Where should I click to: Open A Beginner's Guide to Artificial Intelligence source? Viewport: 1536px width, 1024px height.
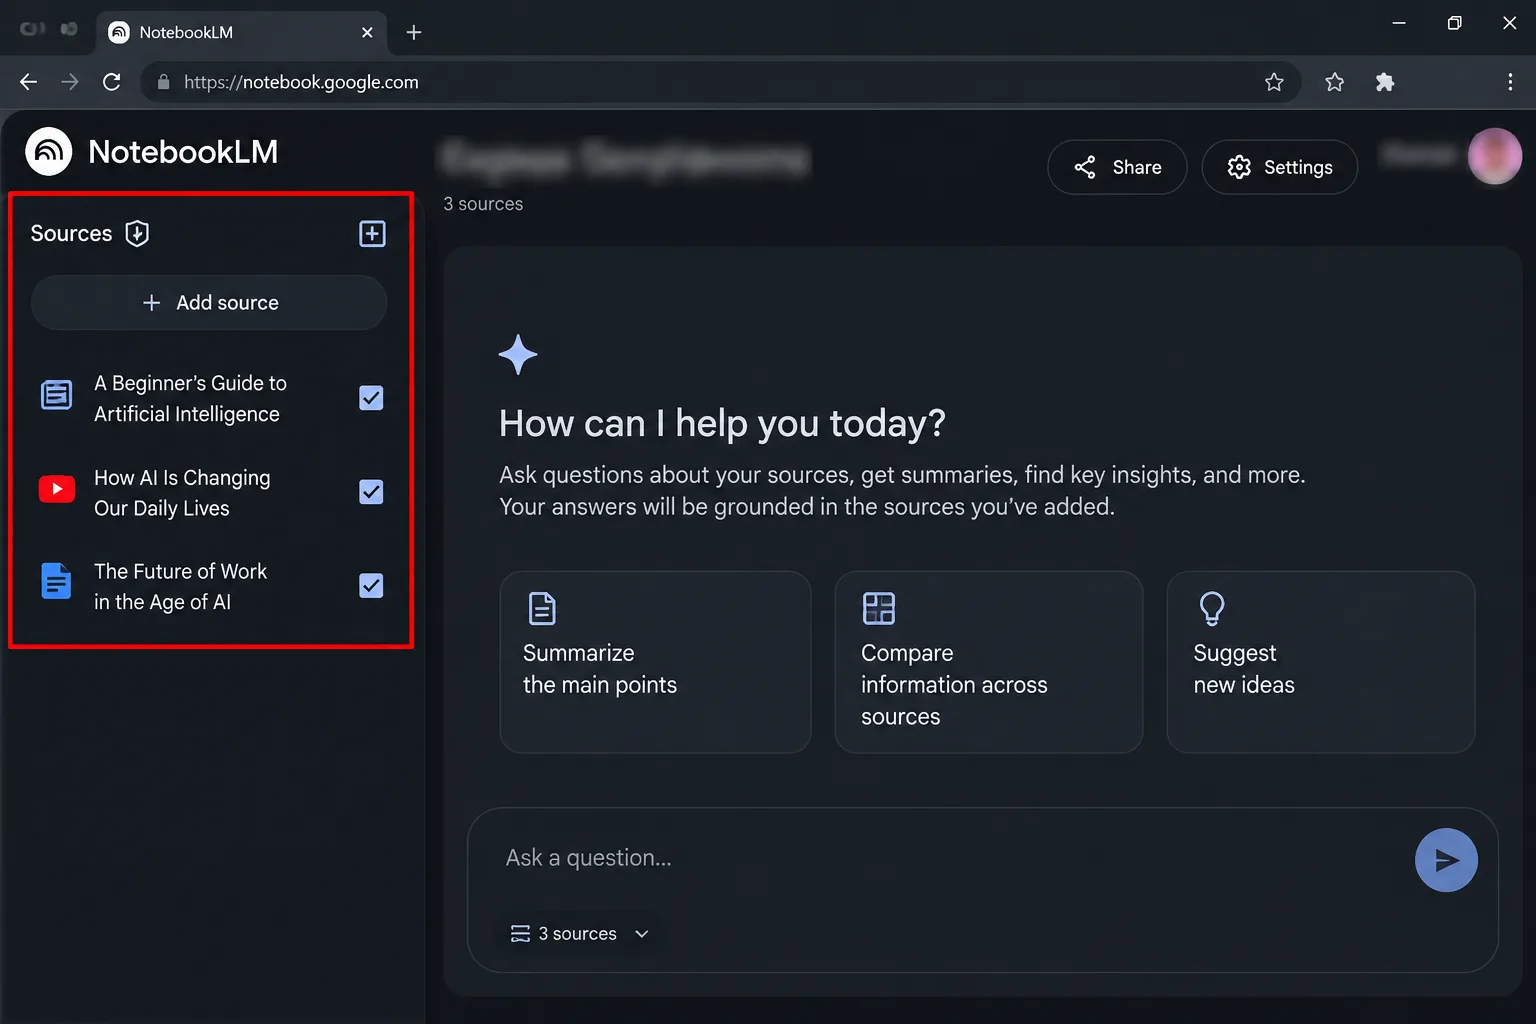point(190,398)
